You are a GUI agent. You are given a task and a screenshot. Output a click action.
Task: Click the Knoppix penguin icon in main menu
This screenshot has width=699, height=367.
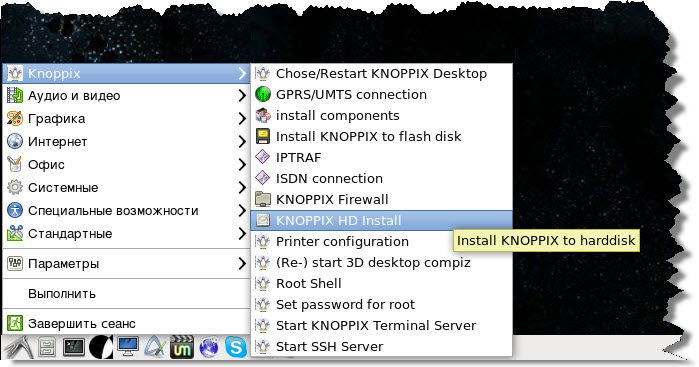click(15, 74)
